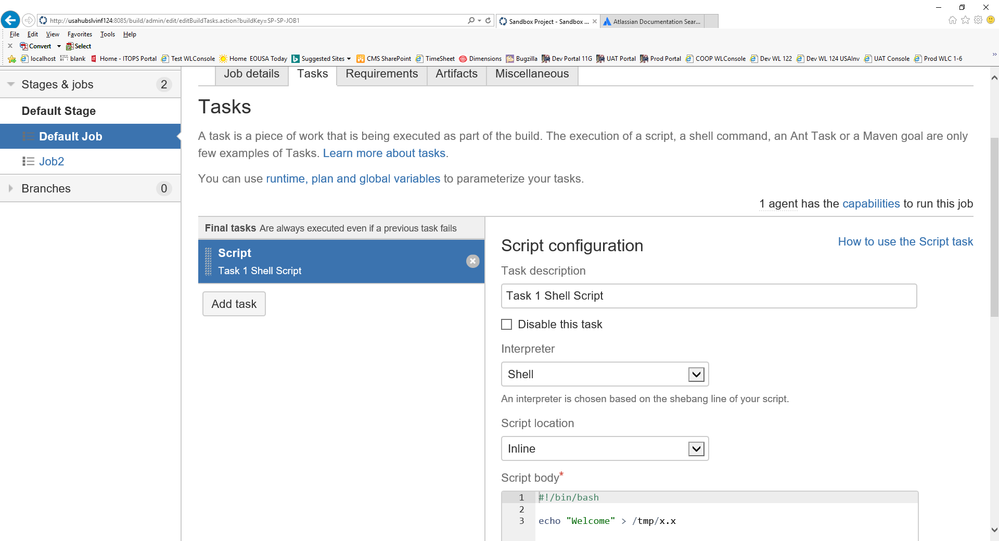Open the View menu
The width and height of the screenshot is (999, 541).
(52, 34)
